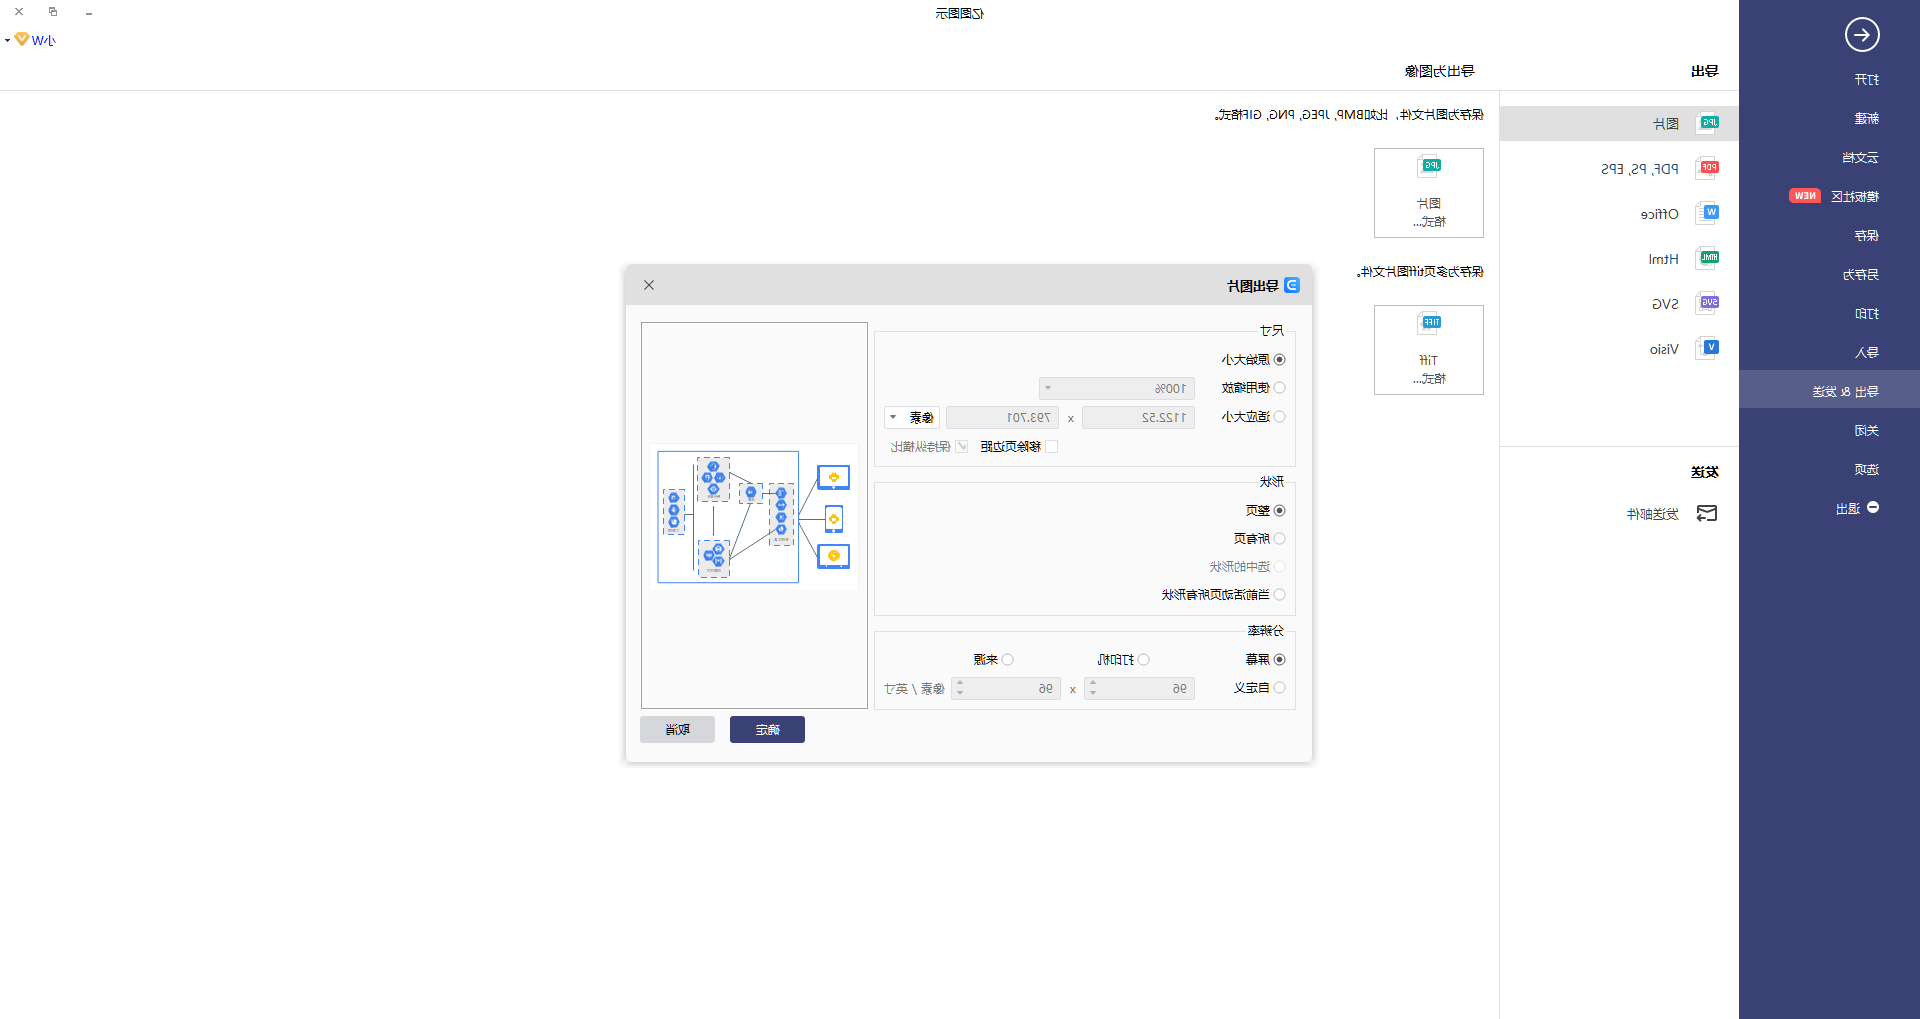Click the user diamond VIP icon
The width and height of the screenshot is (1920, 1019).
(x=22, y=39)
